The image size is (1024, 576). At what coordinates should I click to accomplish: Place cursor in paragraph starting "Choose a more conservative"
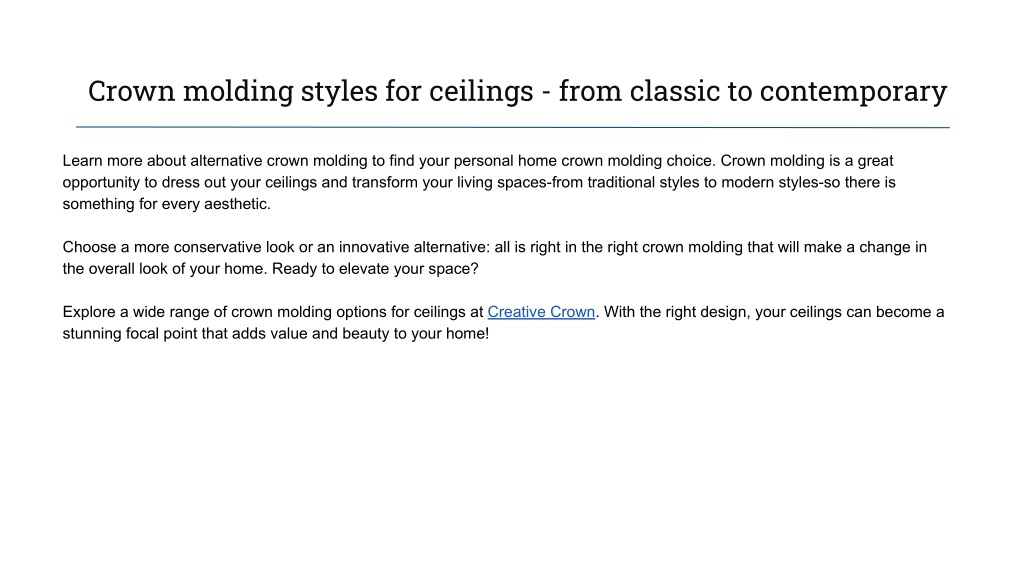point(494,258)
